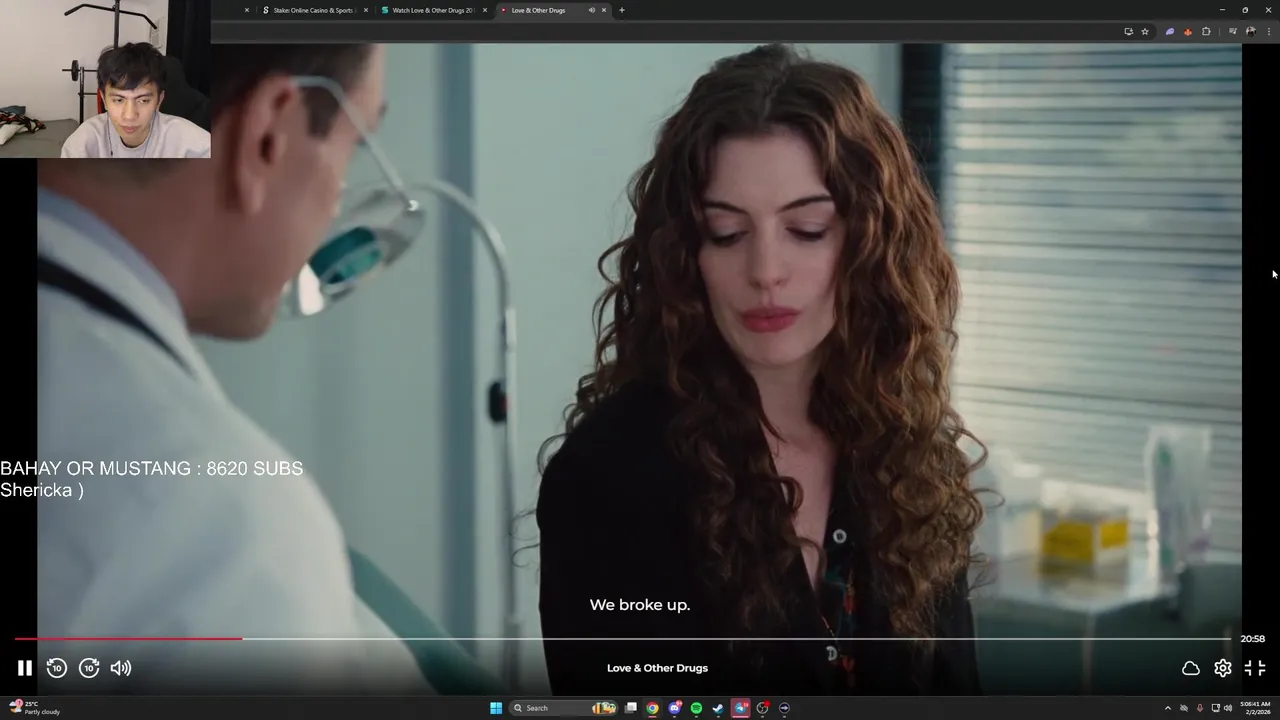Open Google Chrome from the taskbar

pyautogui.click(x=652, y=708)
